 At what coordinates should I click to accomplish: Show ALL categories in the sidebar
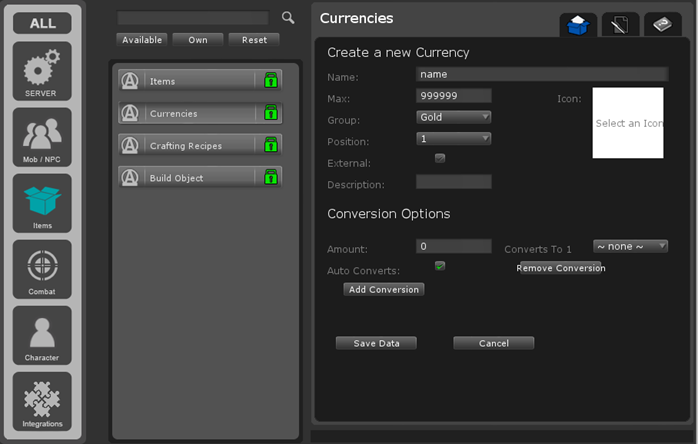point(42,23)
